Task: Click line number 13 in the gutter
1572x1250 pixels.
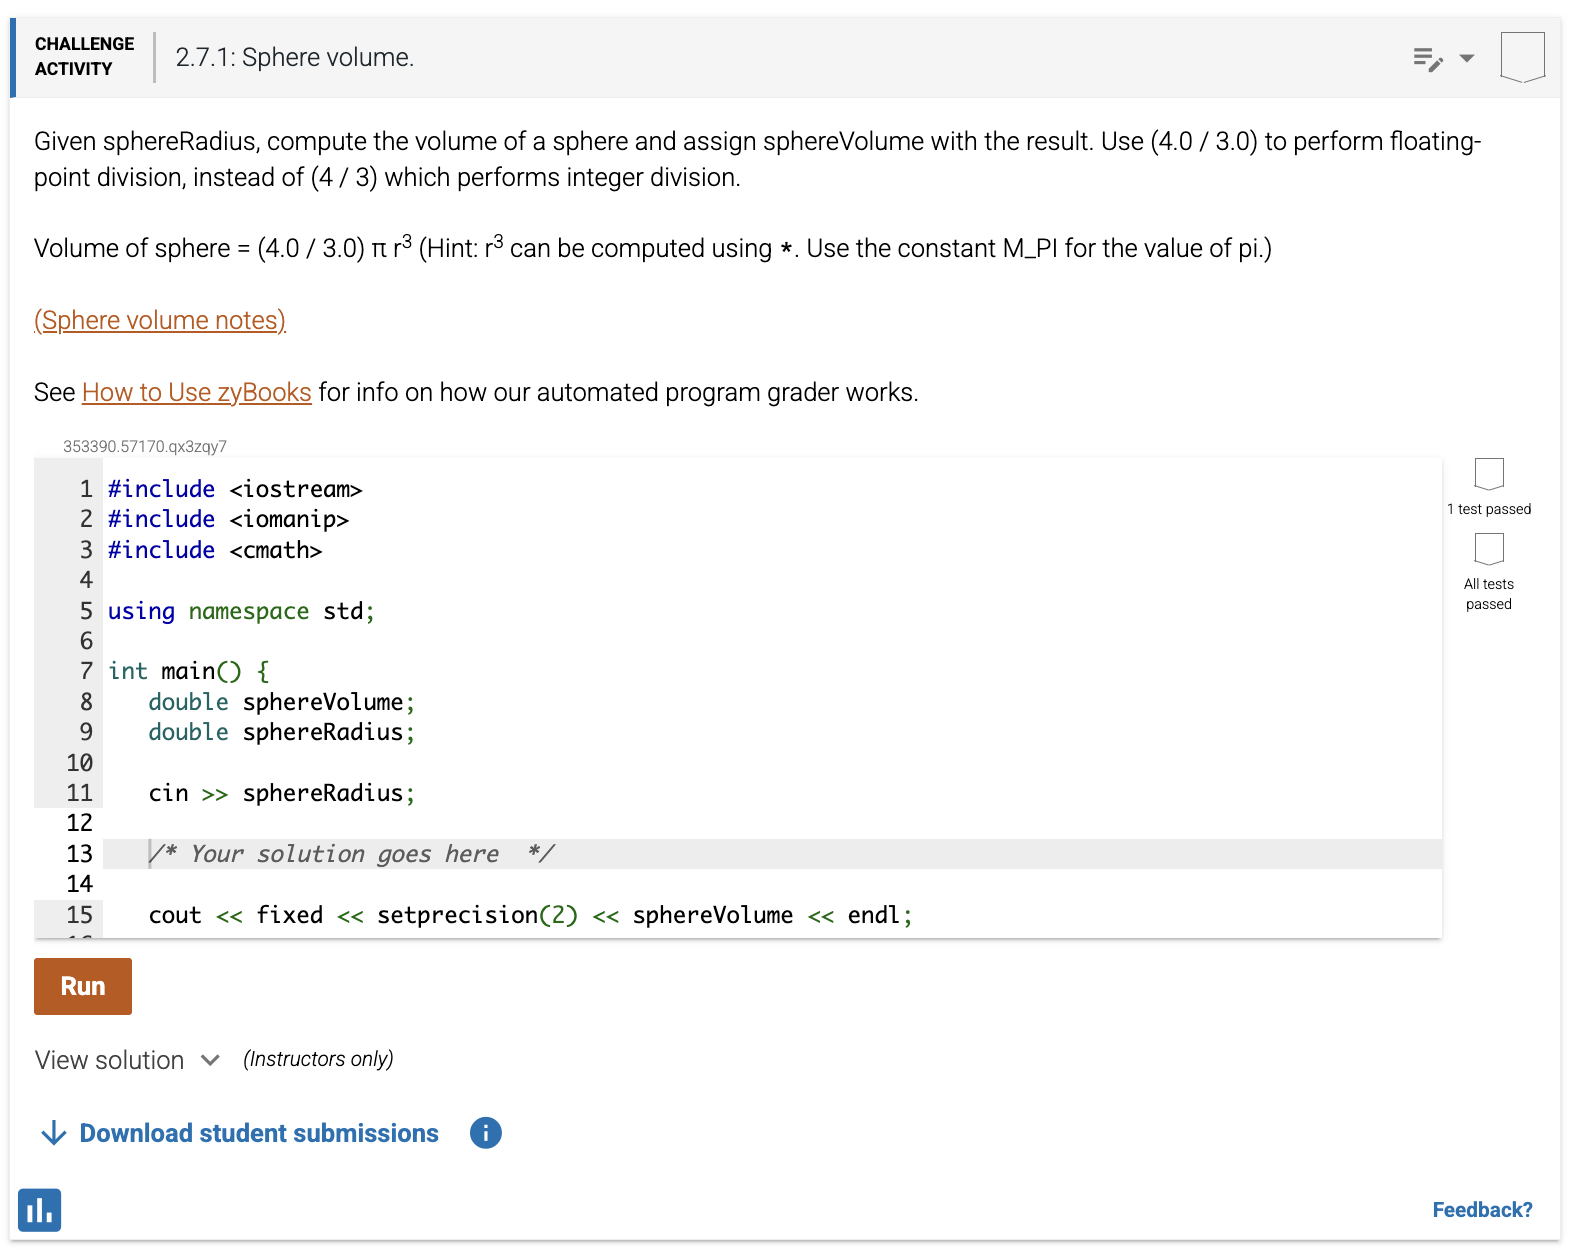Action: 80,854
